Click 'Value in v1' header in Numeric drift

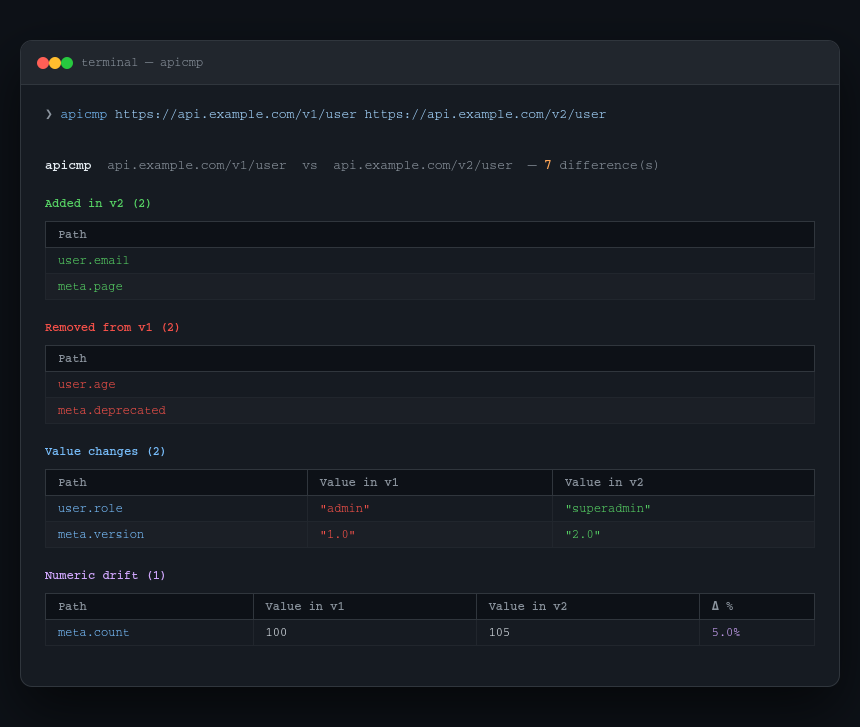click(365, 606)
